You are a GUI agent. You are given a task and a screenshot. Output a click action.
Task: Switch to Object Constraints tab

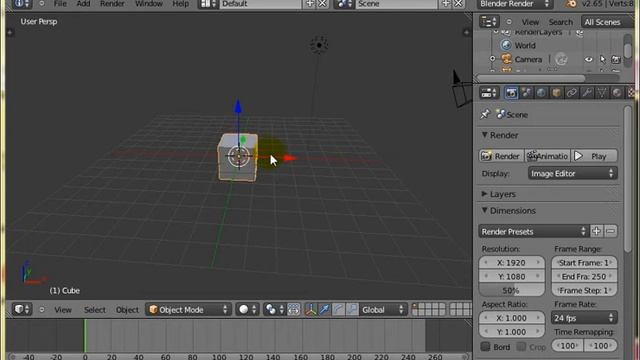point(571,93)
